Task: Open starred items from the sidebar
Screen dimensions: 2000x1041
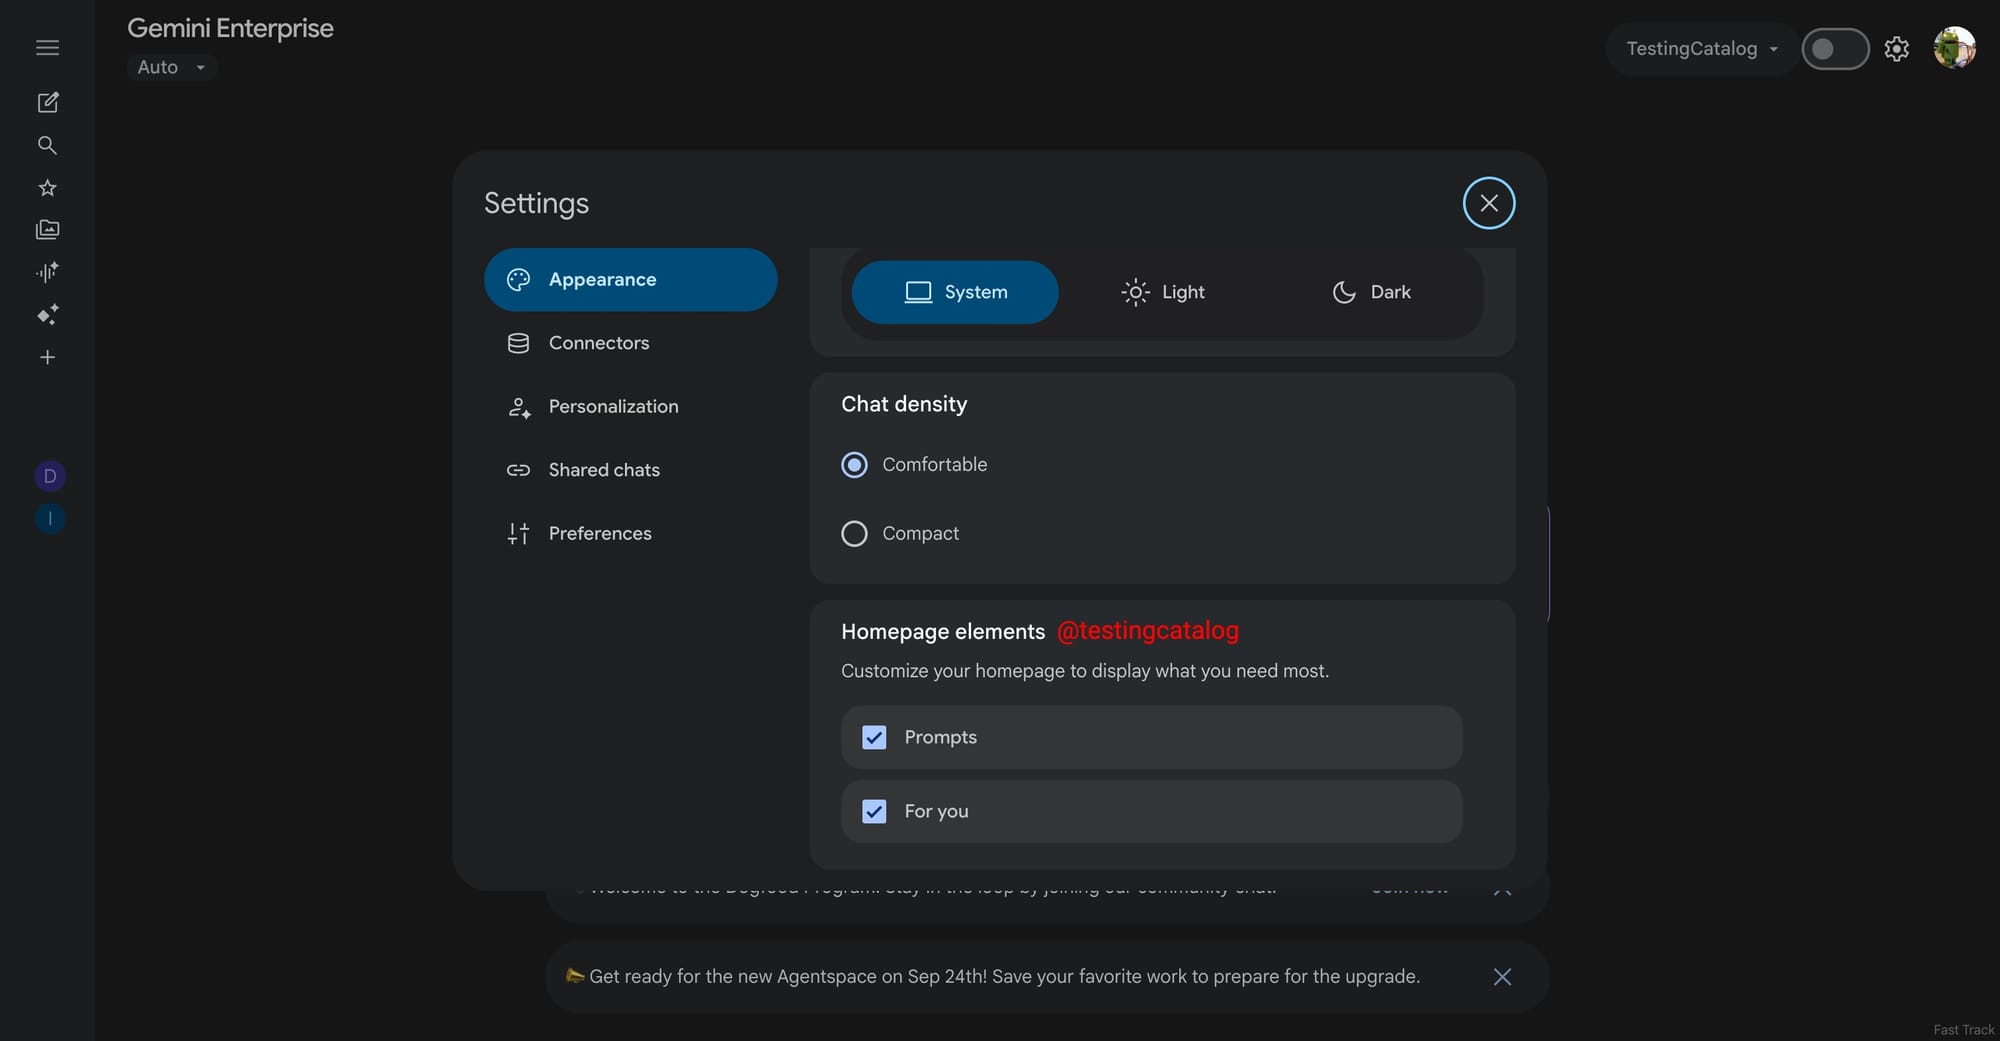Action: pyautogui.click(x=47, y=188)
